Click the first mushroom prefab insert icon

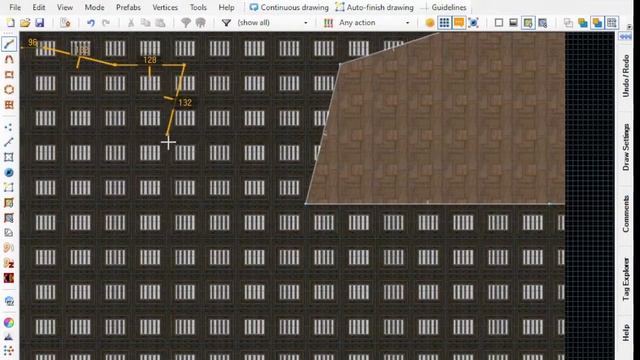(186, 23)
